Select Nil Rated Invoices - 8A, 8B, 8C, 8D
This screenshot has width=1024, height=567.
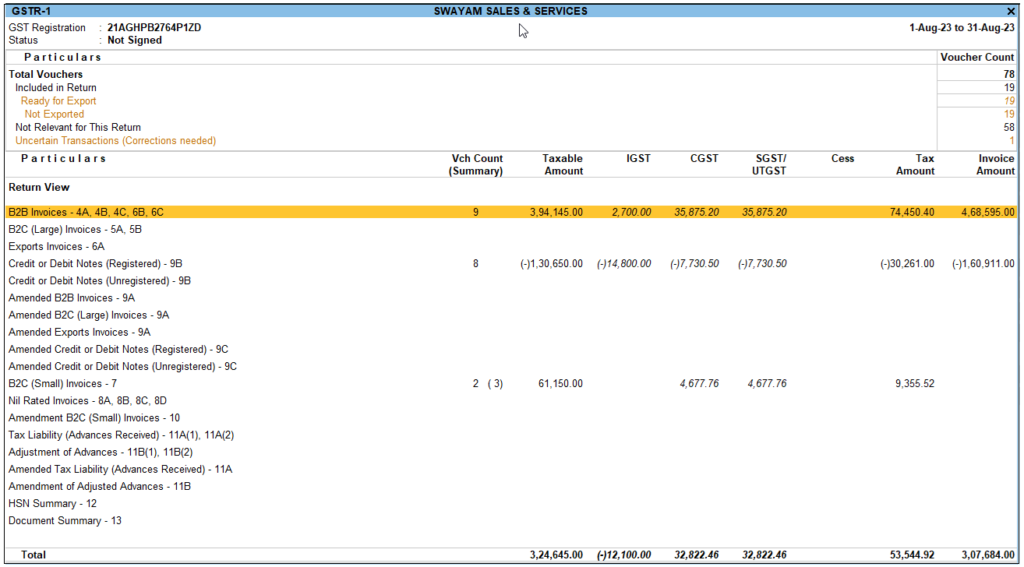88,400
